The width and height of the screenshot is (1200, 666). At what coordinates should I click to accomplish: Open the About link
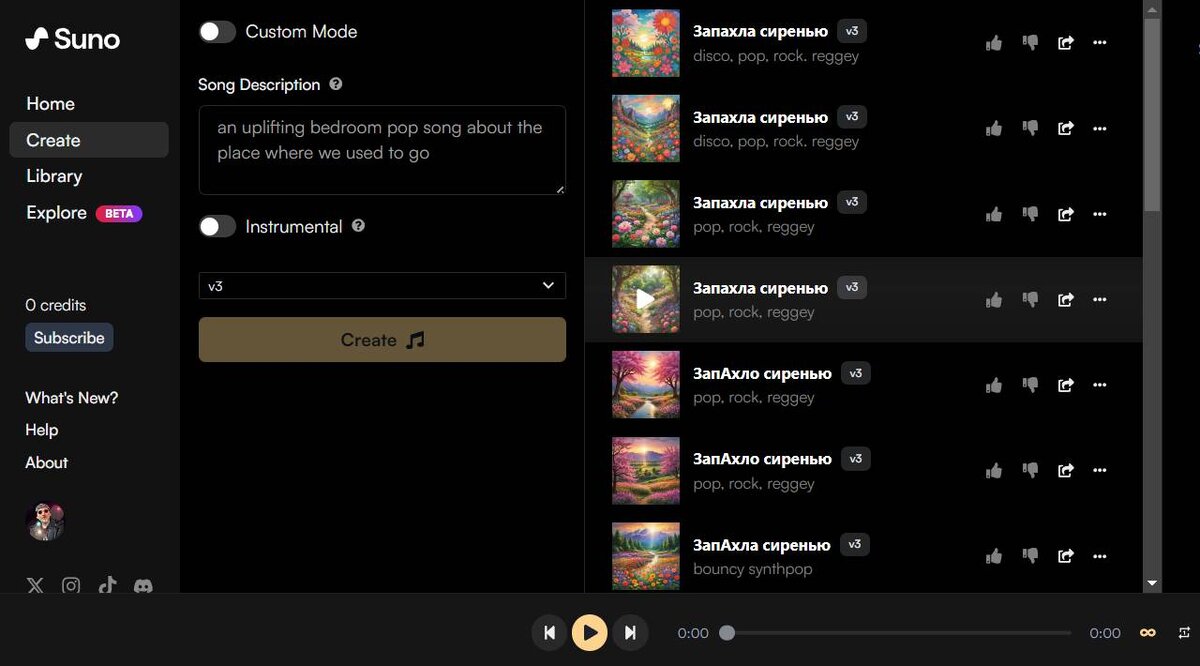46,462
